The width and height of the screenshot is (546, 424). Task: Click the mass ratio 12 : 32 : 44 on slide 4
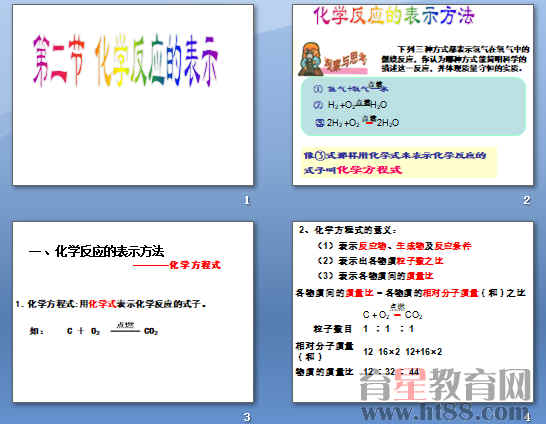[391, 372]
